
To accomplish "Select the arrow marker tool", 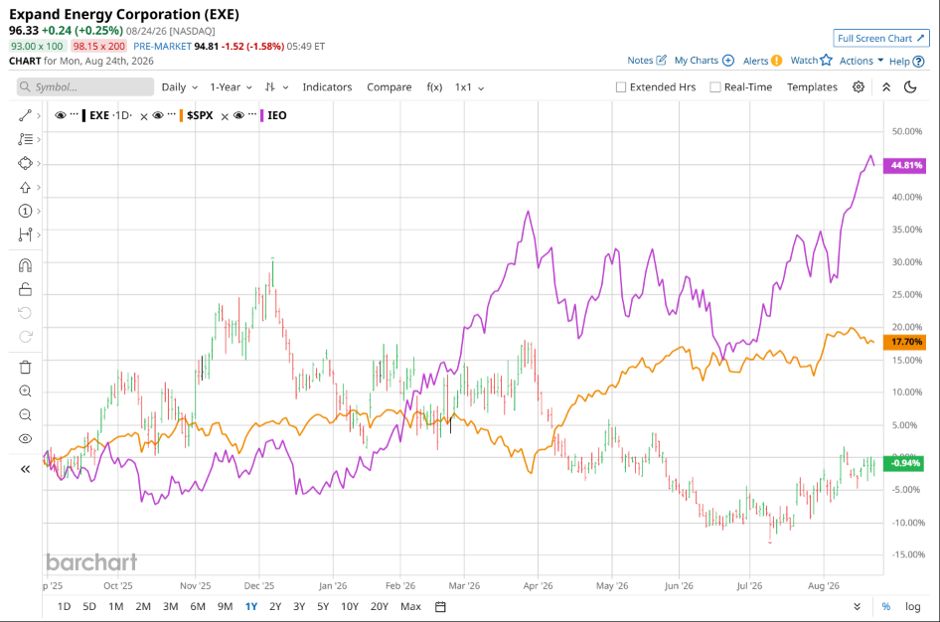I will 25,188.
